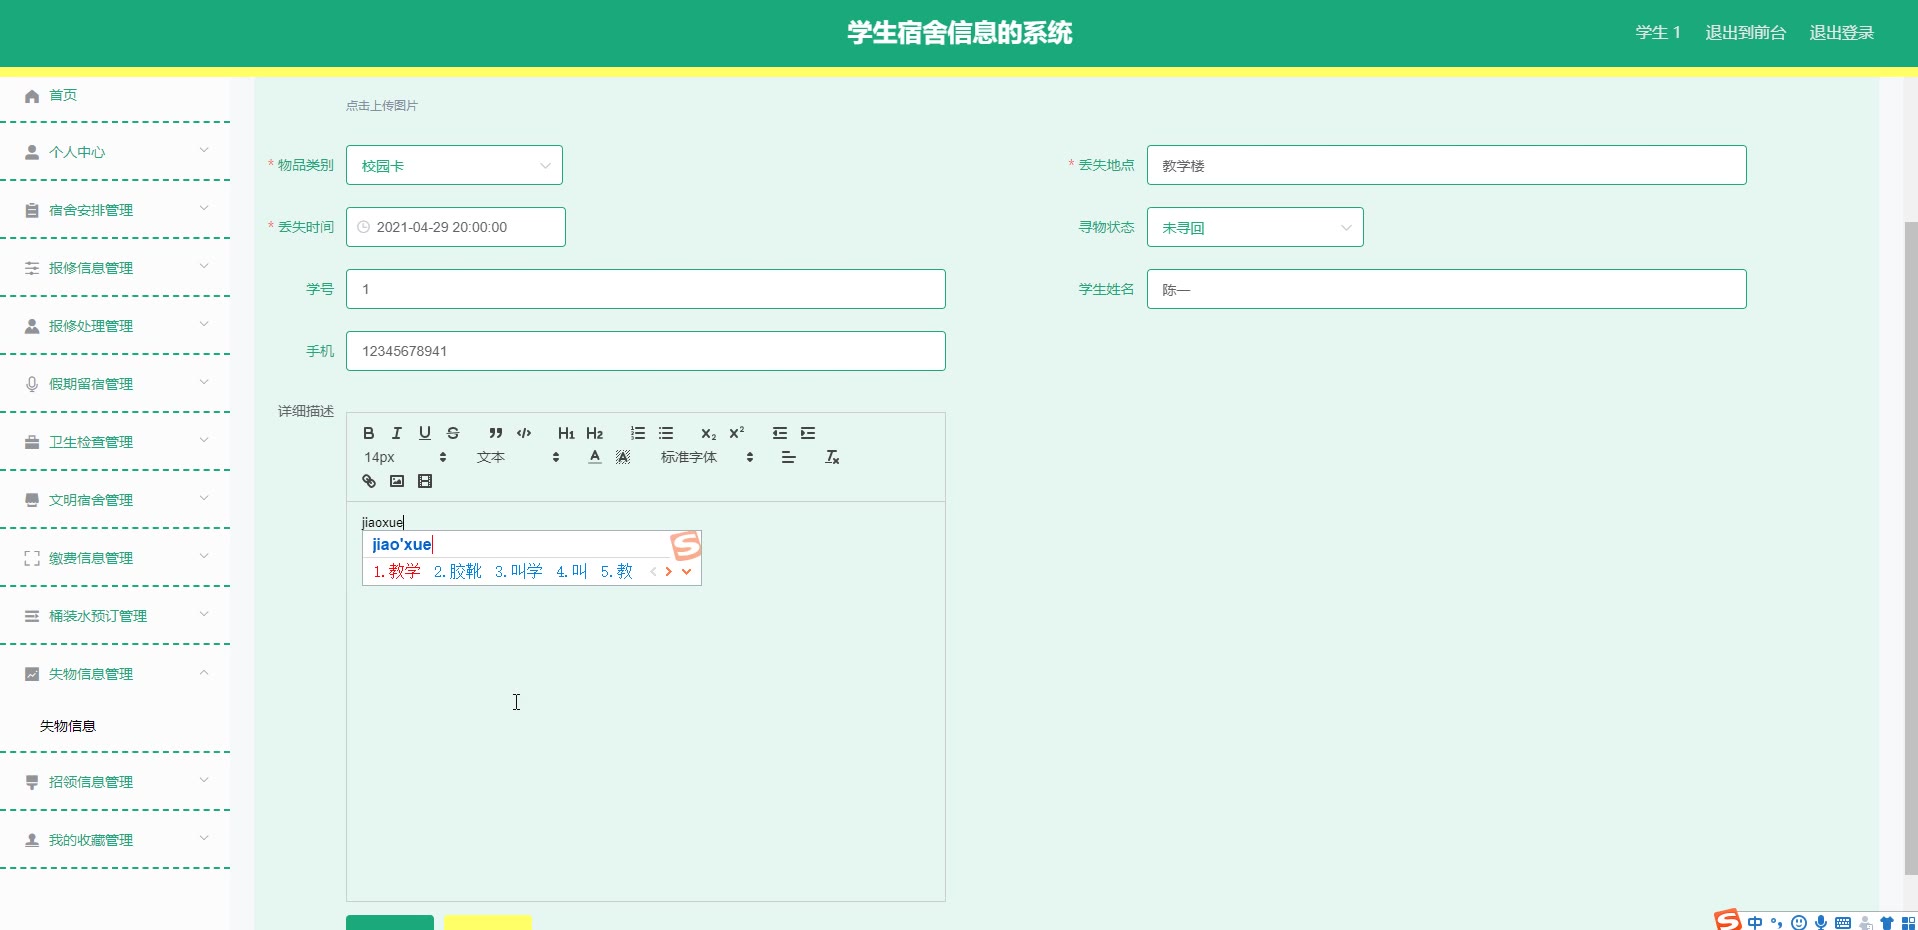Apply underline in the rich text editor
The width and height of the screenshot is (1918, 930).
424,433
